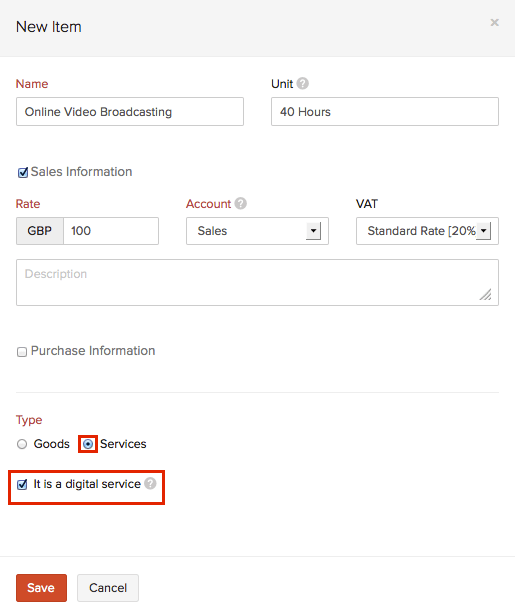Click into the Description text area
Viewport: 515px width, 615px height.
click(257, 282)
